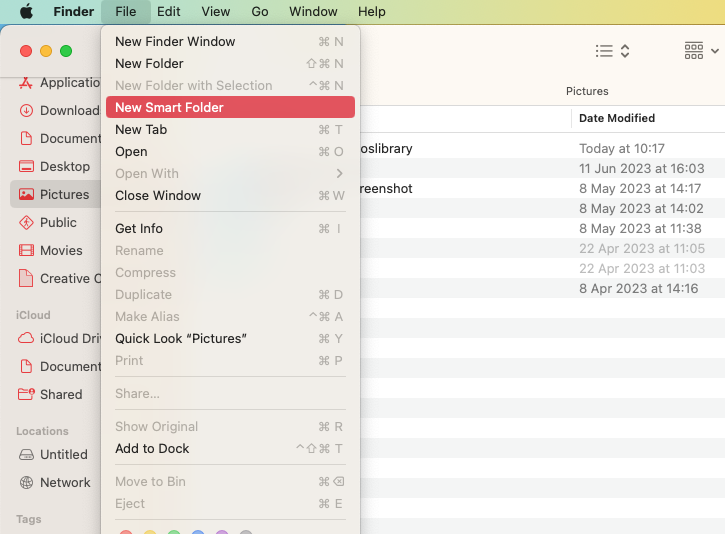This screenshot has height=534, width=725.
Task: Select the row dated 22 Apr 2023 at 11:03
Action: (x=543, y=269)
